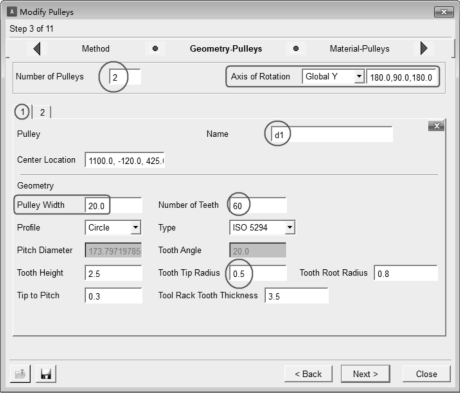
Task: Click the Back button
Action: pos(308,374)
